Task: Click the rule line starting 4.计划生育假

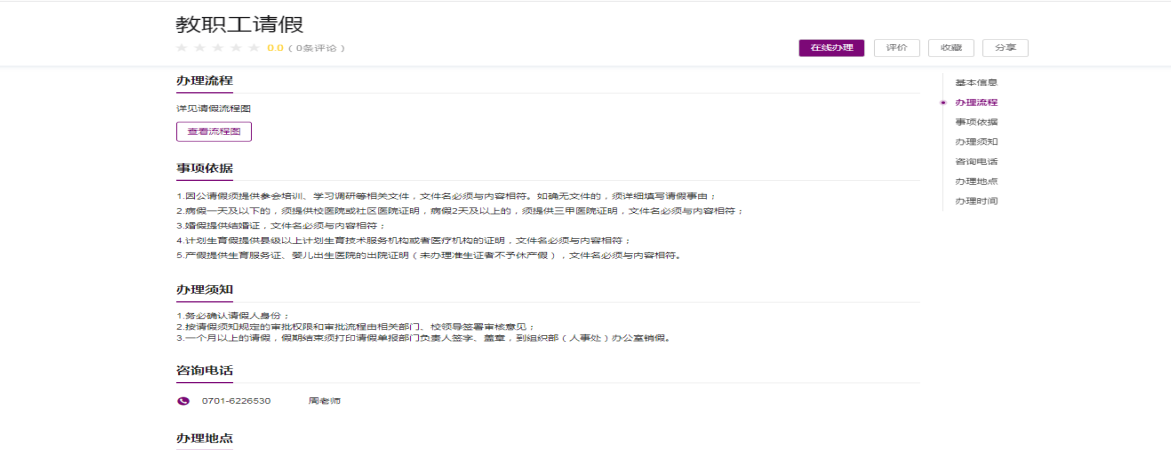Action: tap(403, 241)
